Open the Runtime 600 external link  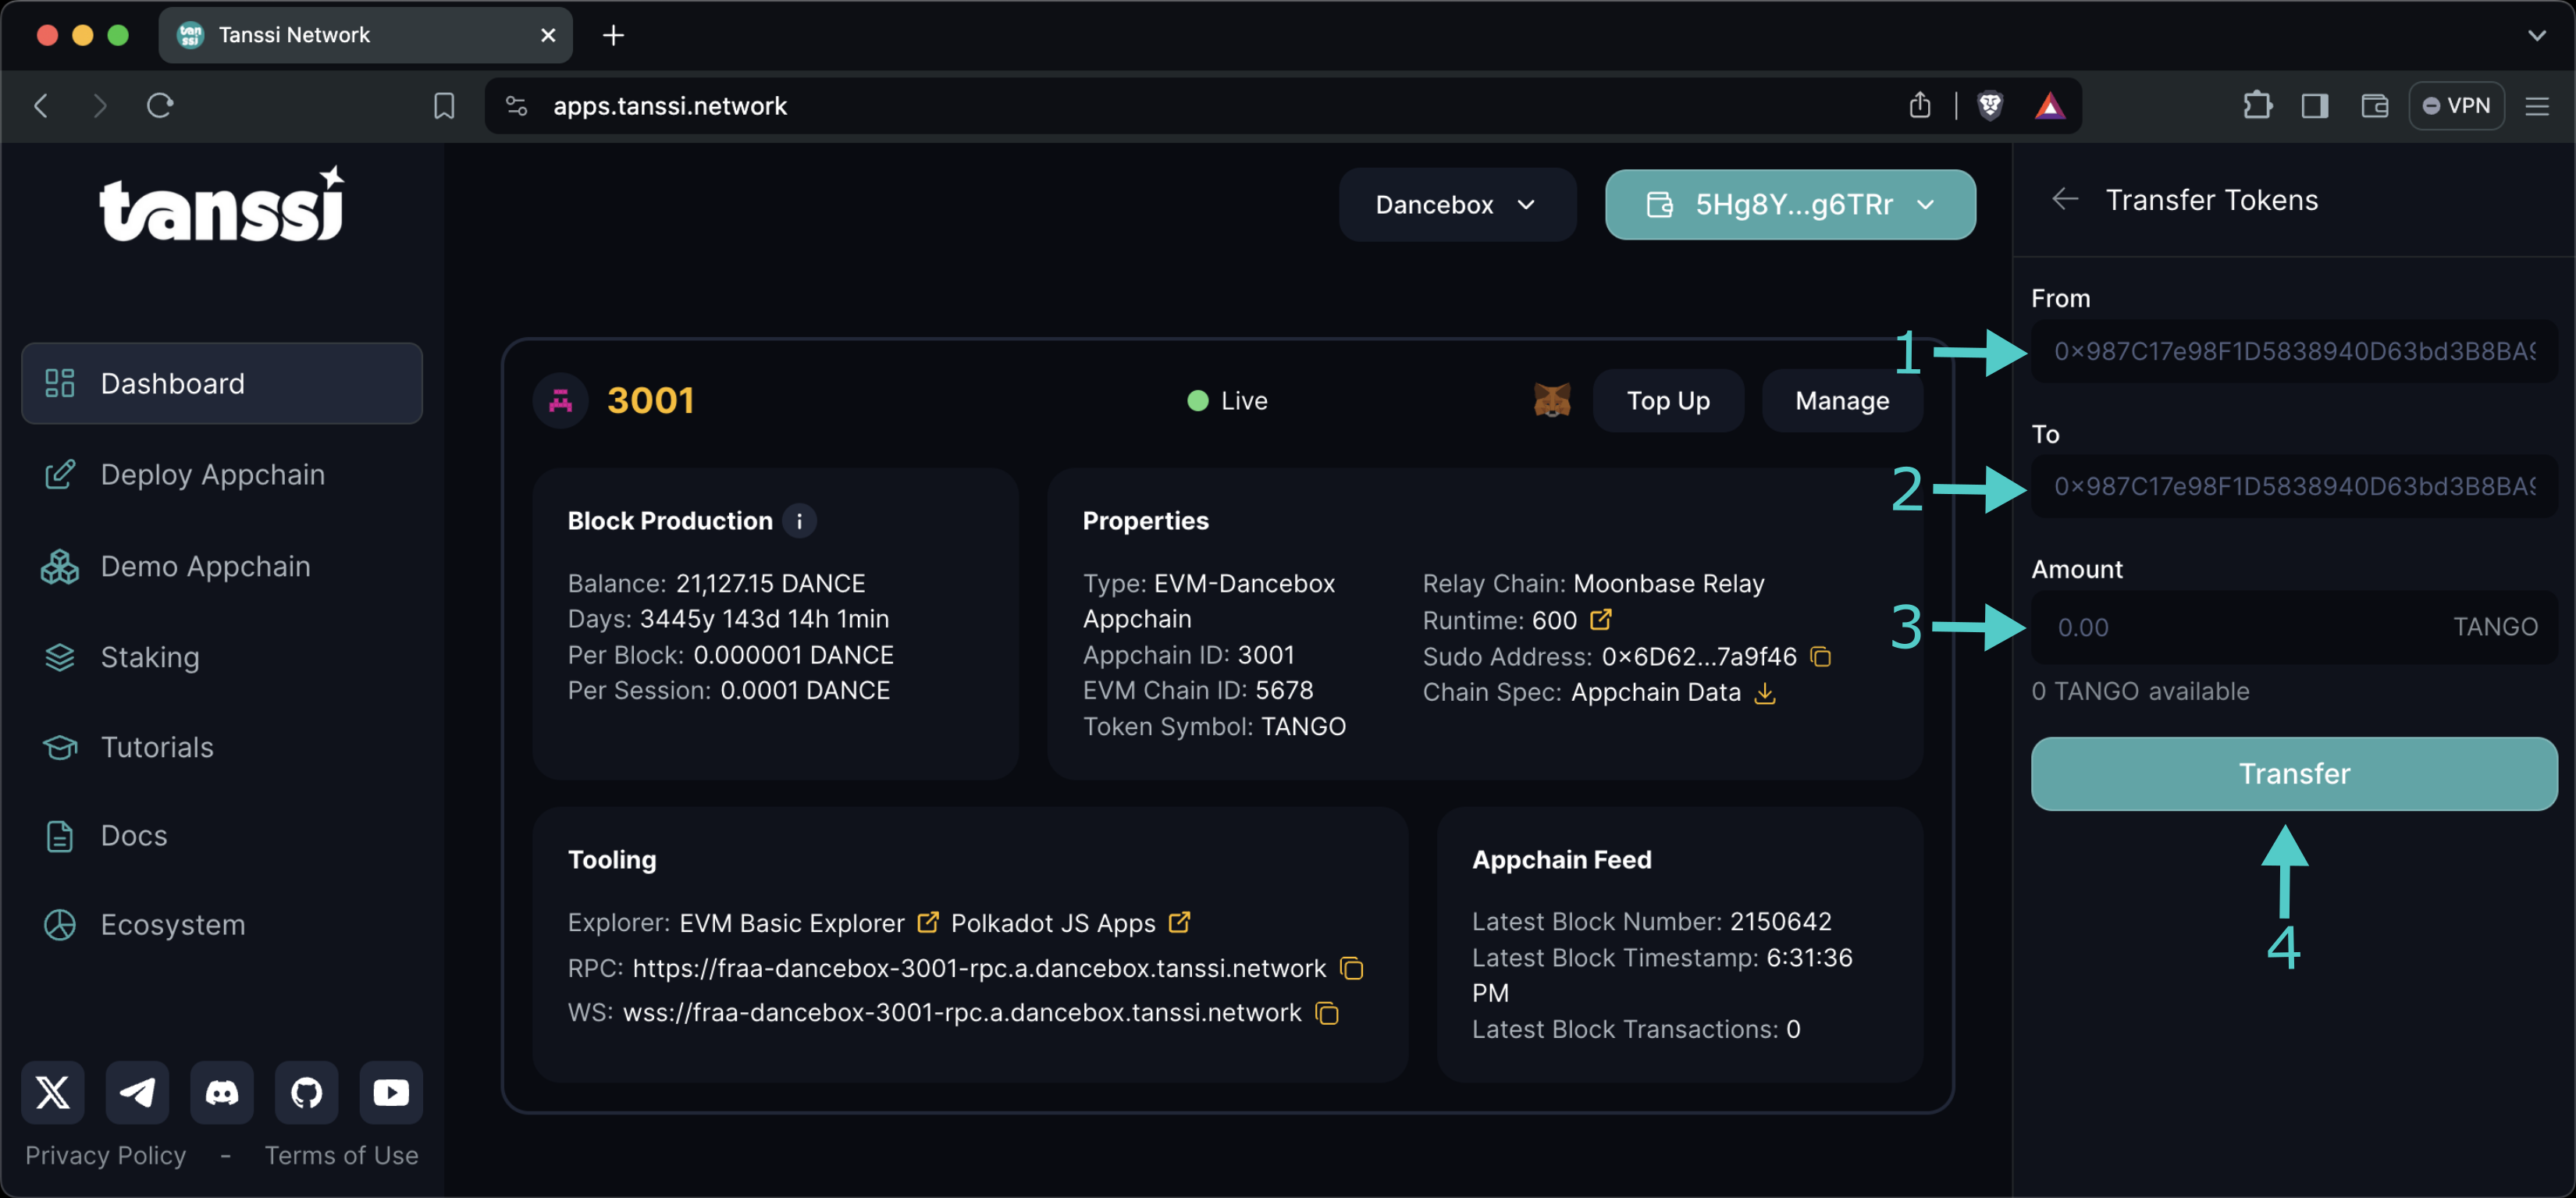pos(1600,620)
